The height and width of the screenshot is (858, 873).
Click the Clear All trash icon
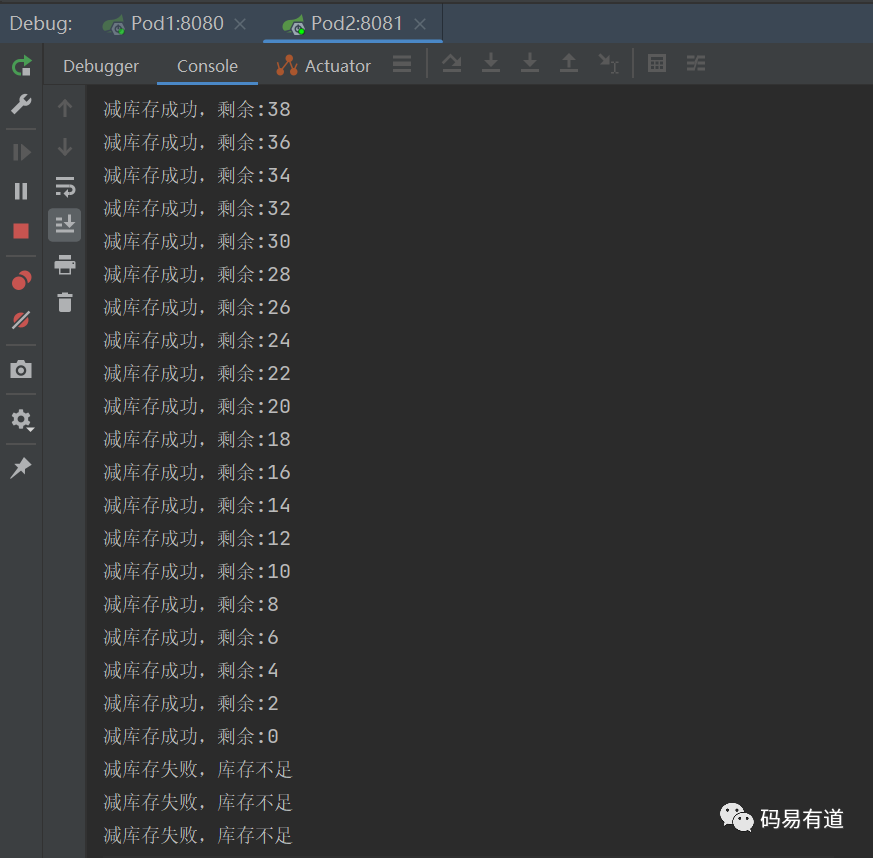click(x=65, y=302)
